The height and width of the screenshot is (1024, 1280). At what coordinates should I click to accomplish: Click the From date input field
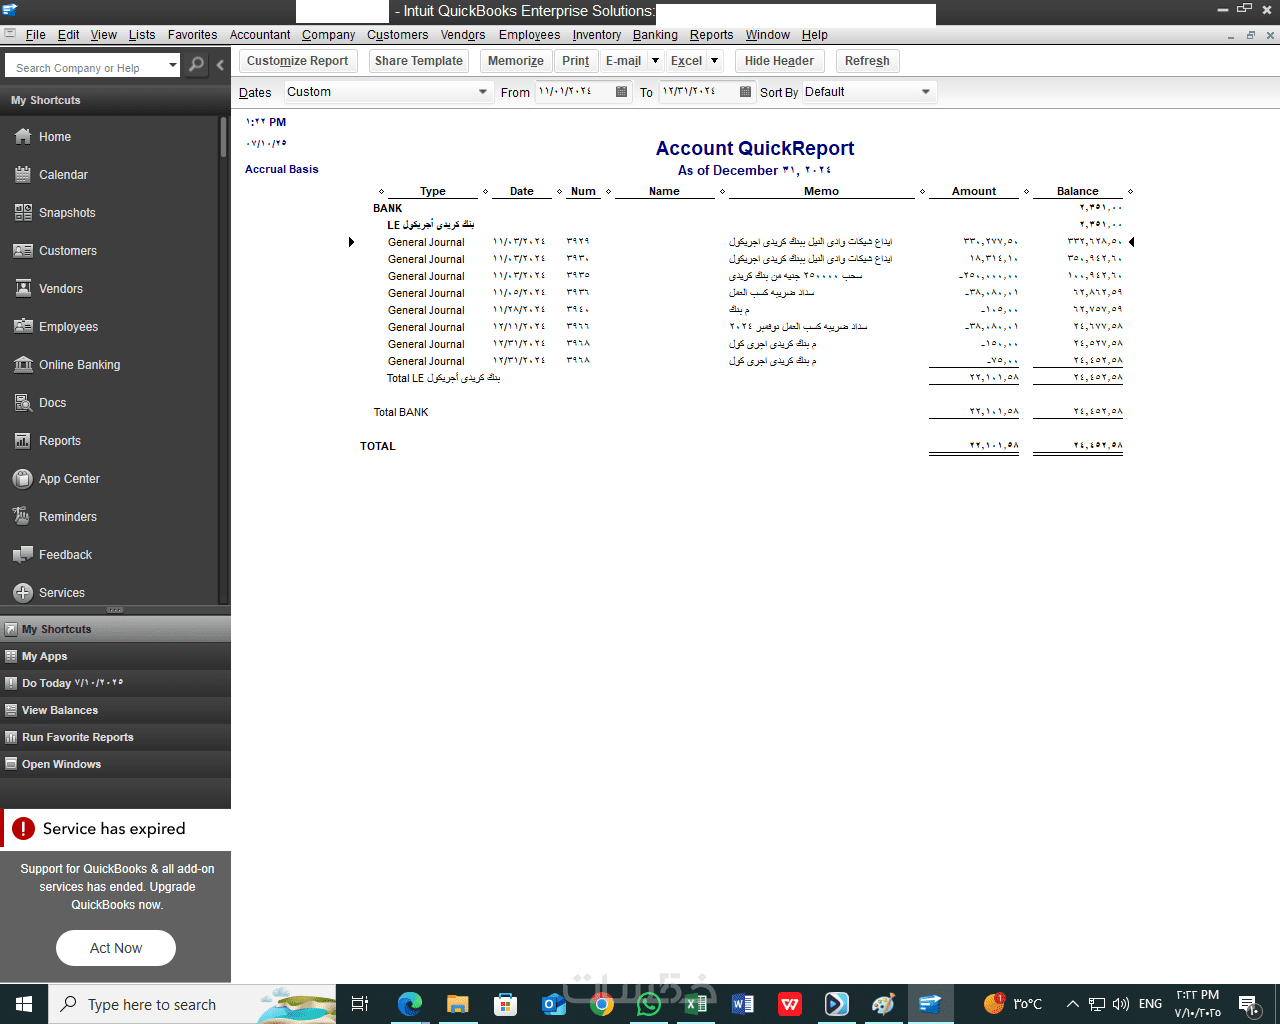click(574, 92)
